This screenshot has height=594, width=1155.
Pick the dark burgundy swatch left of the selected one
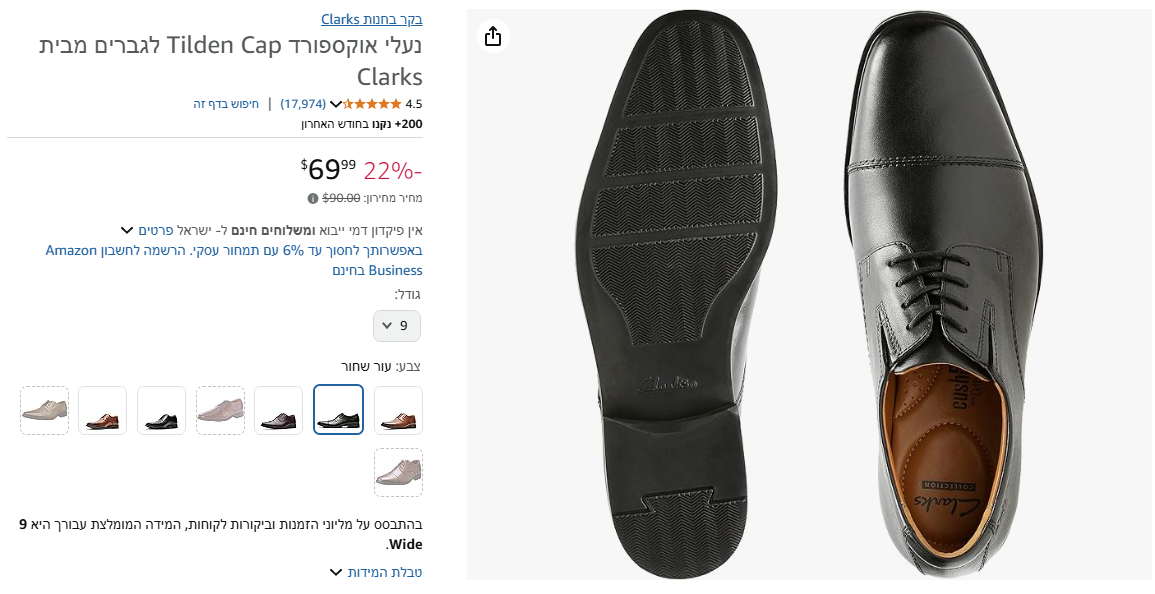[x=279, y=410]
